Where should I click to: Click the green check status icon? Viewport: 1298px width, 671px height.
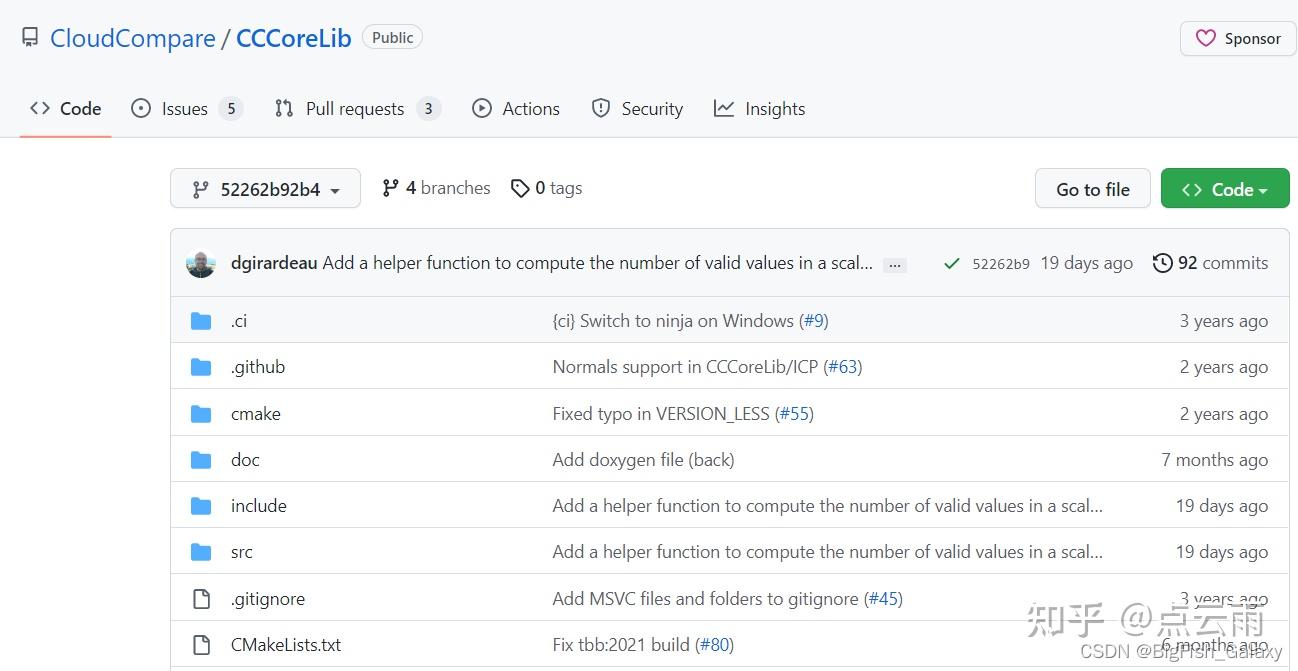pos(951,264)
